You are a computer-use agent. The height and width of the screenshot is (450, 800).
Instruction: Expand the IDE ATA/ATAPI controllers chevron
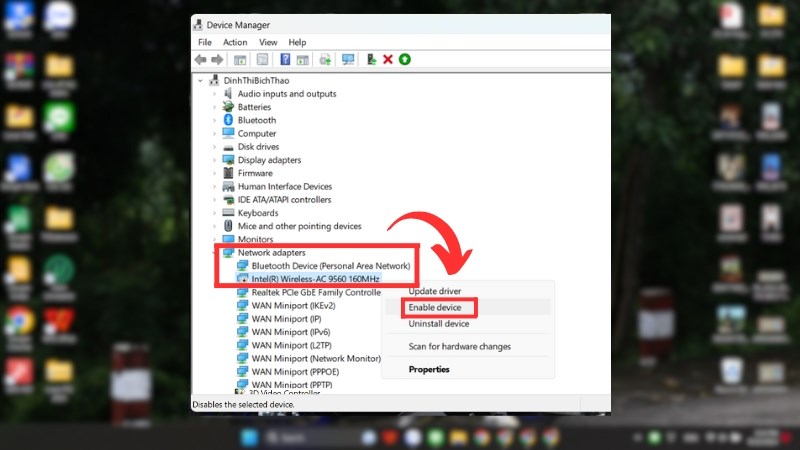214,200
